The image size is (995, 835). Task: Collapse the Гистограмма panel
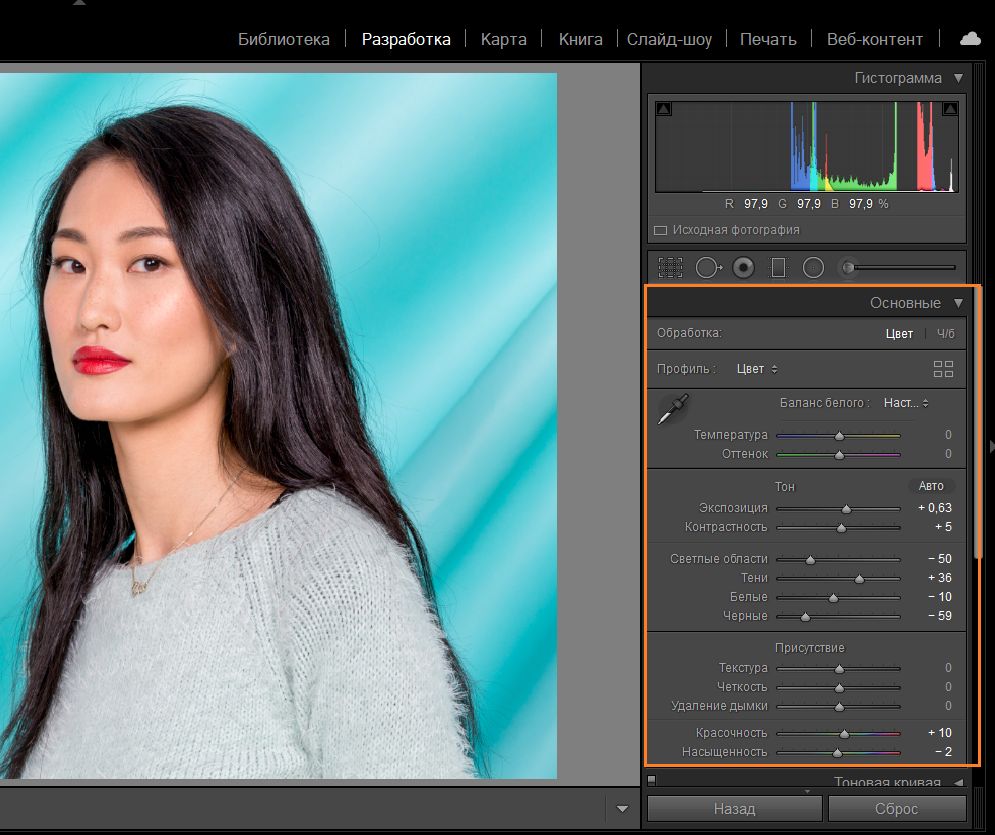click(957, 77)
